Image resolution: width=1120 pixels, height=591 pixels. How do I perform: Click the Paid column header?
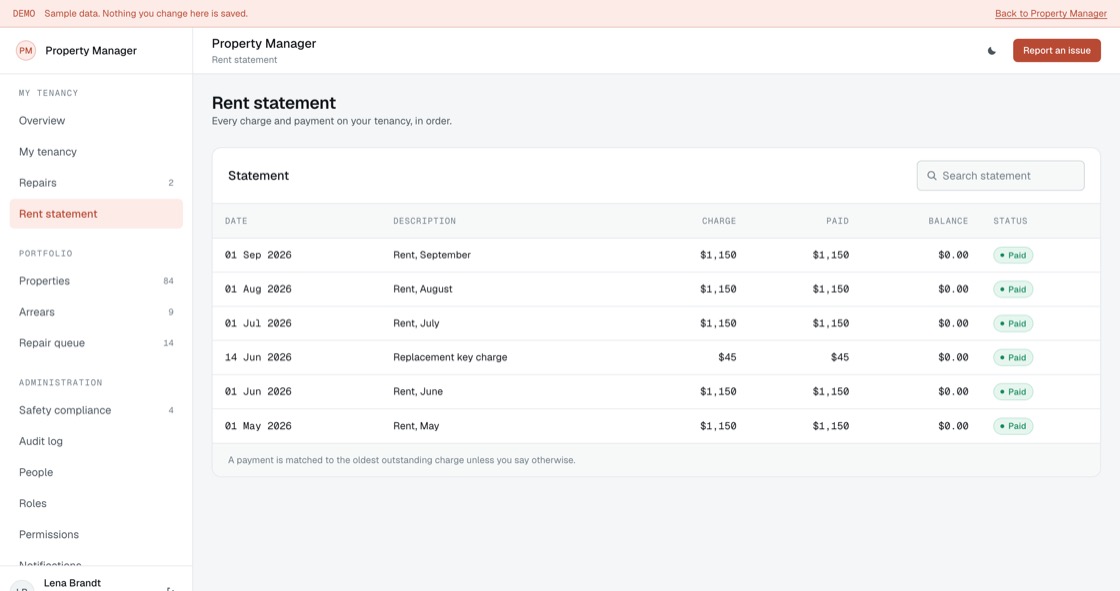tap(837, 221)
